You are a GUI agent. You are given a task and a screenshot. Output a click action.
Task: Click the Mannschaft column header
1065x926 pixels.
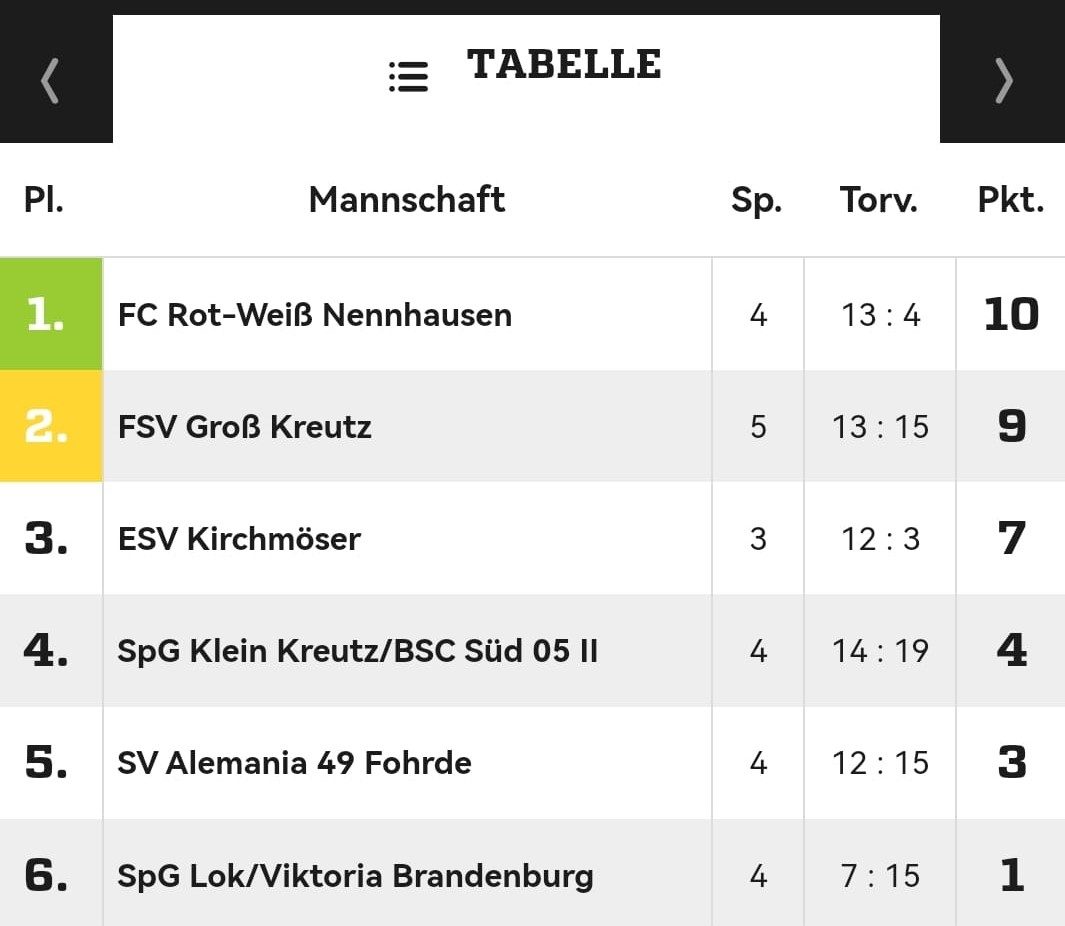coord(407,200)
